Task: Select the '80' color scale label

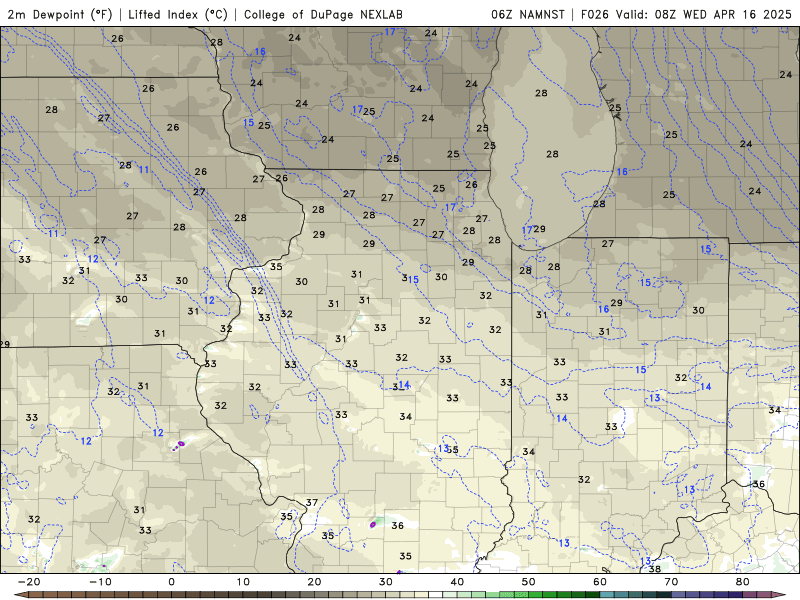Action: pyautogui.click(x=743, y=582)
